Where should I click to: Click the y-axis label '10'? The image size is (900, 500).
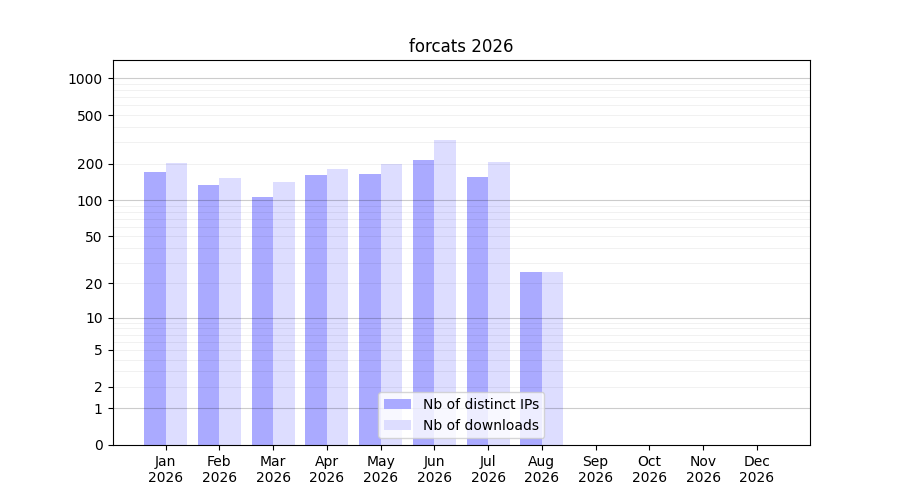pos(94,319)
